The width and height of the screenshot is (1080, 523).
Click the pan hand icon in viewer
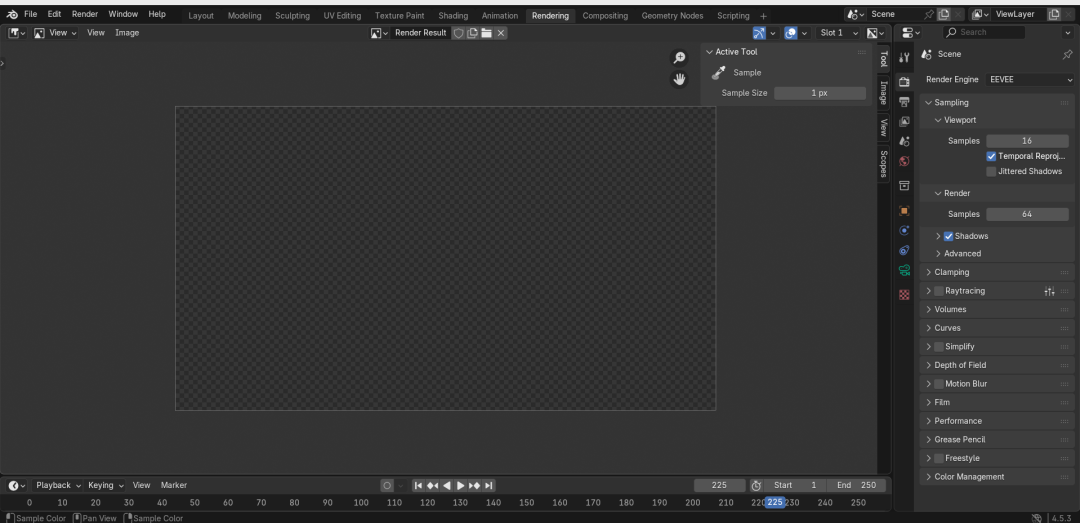coord(679,79)
